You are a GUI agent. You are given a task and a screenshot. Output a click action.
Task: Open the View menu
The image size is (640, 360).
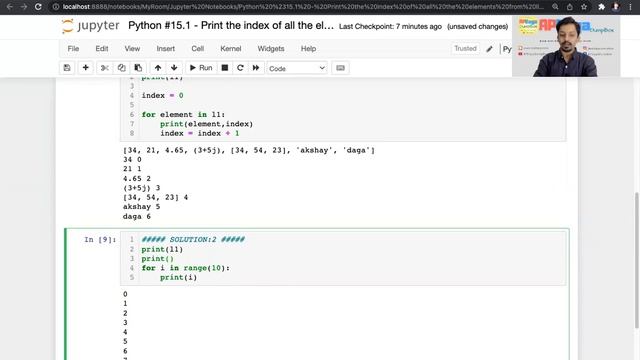click(132, 49)
